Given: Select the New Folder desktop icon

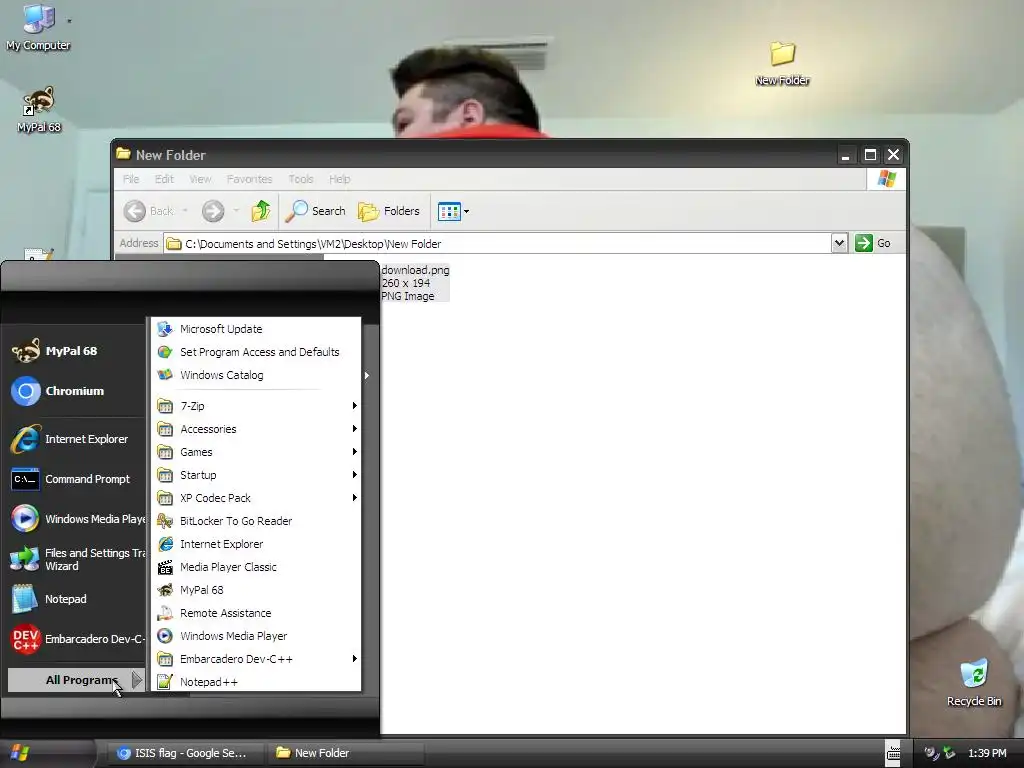Looking at the screenshot, I should (782, 63).
